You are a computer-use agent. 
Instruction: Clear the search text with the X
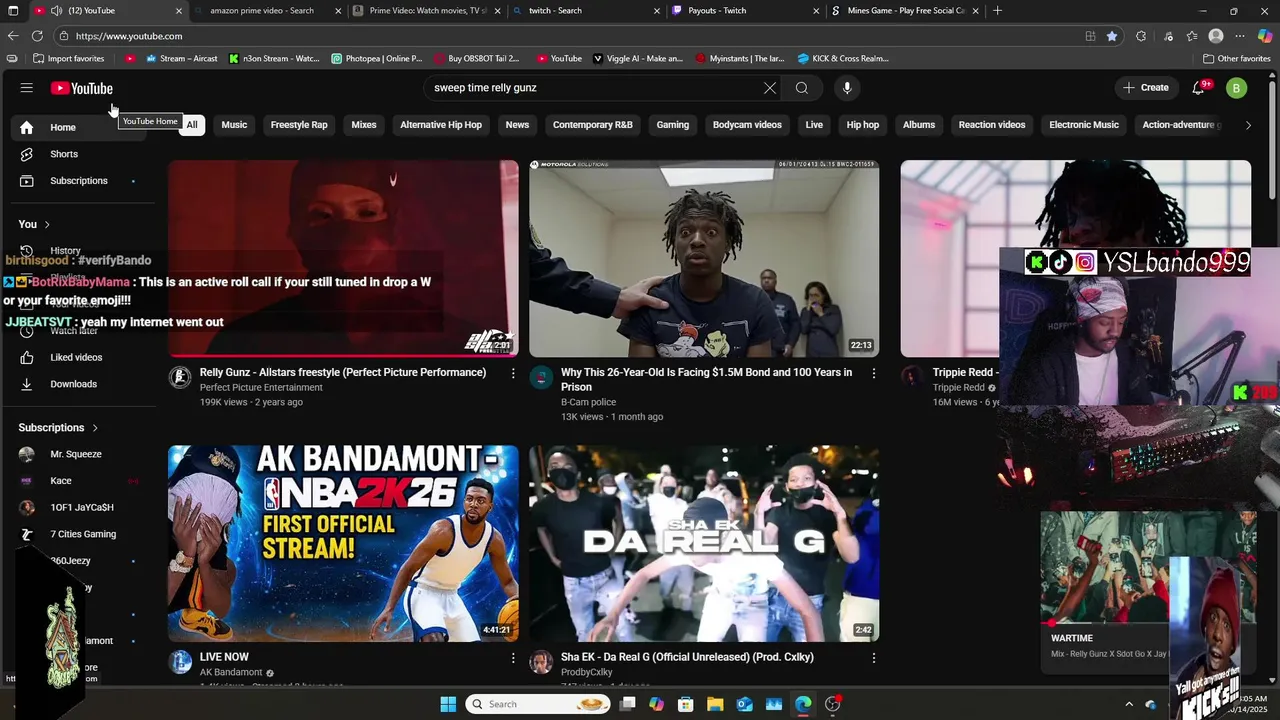(770, 88)
